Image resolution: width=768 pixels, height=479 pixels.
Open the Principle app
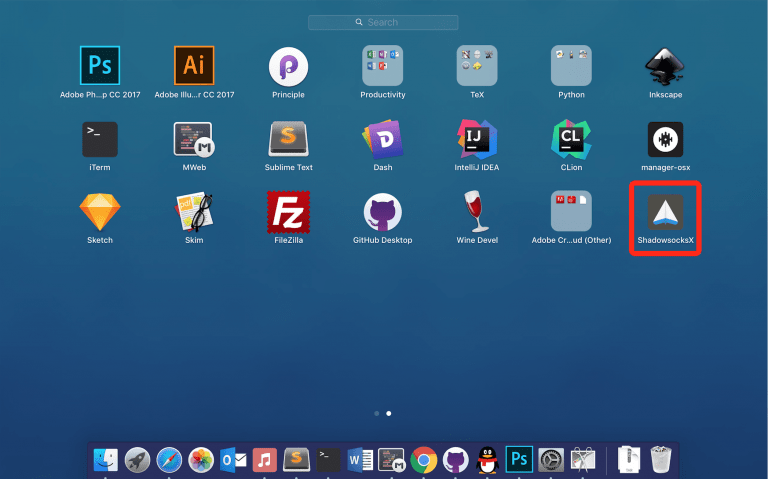[288, 67]
